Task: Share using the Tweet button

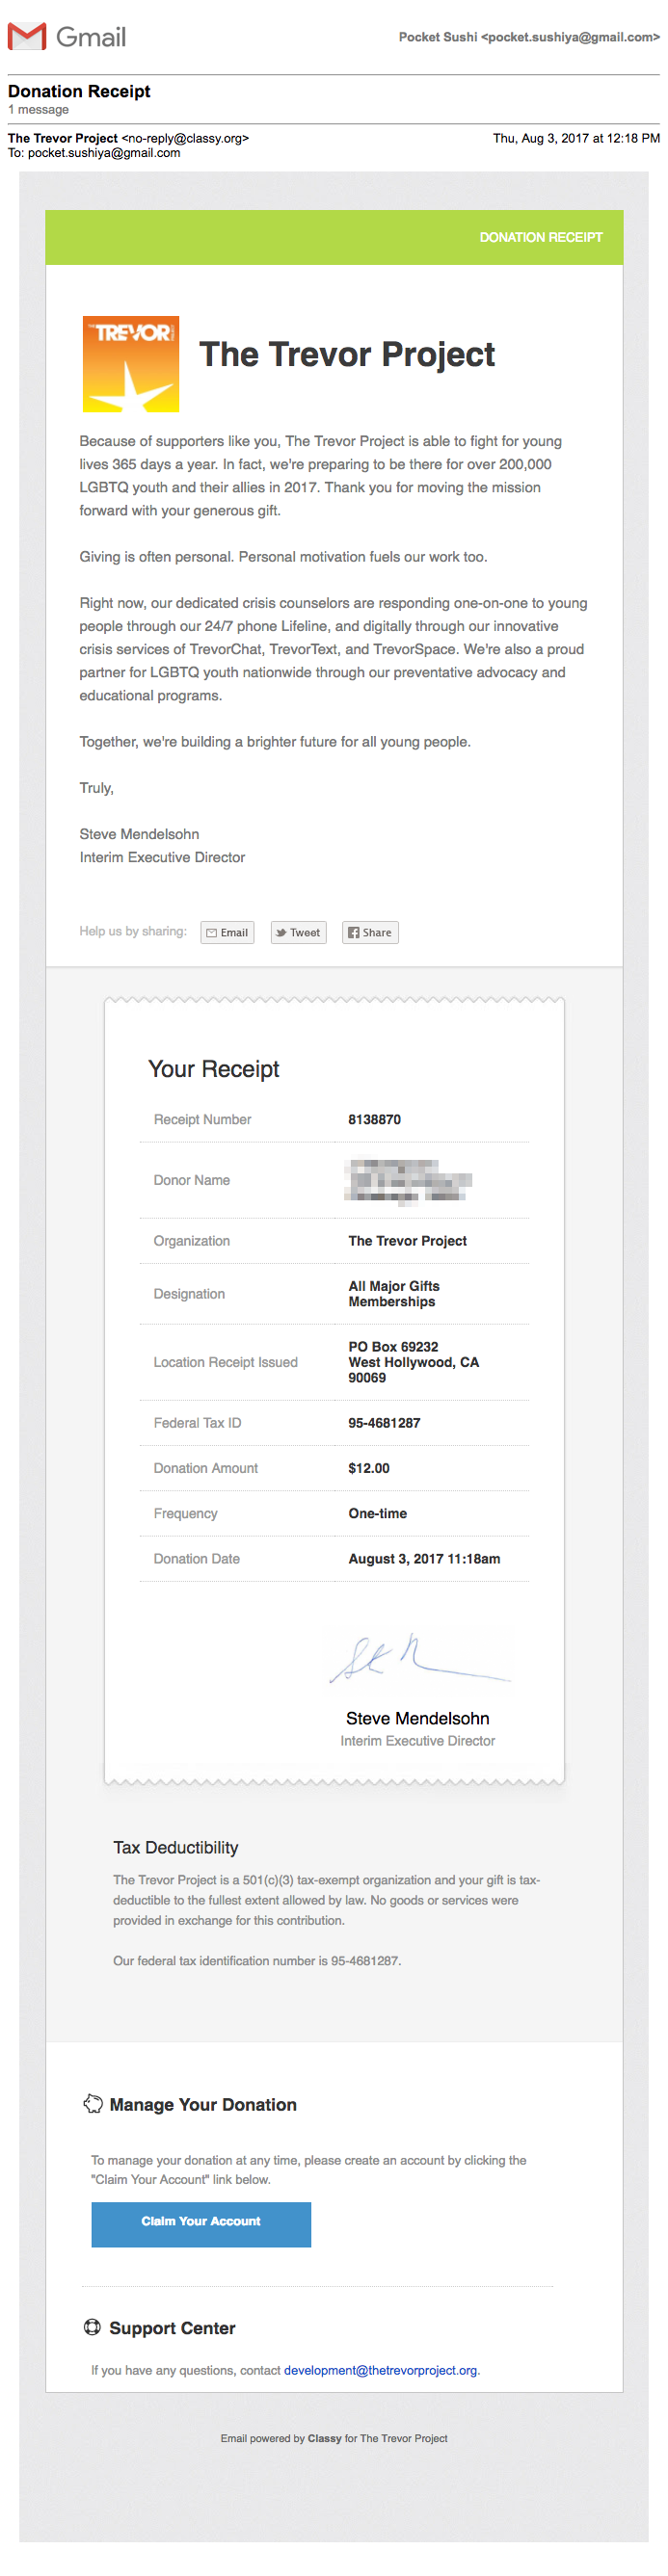Action: tap(298, 932)
